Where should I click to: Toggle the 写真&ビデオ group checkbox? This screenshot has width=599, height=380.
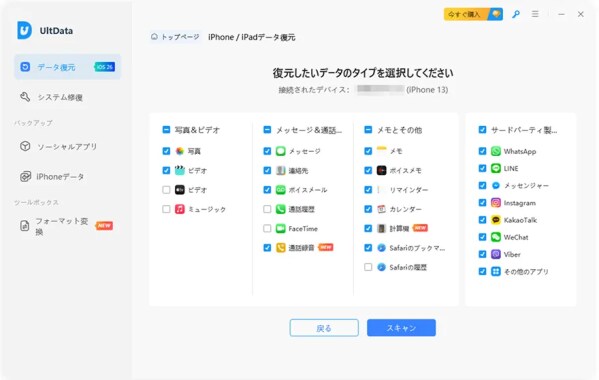pyautogui.click(x=166, y=130)
